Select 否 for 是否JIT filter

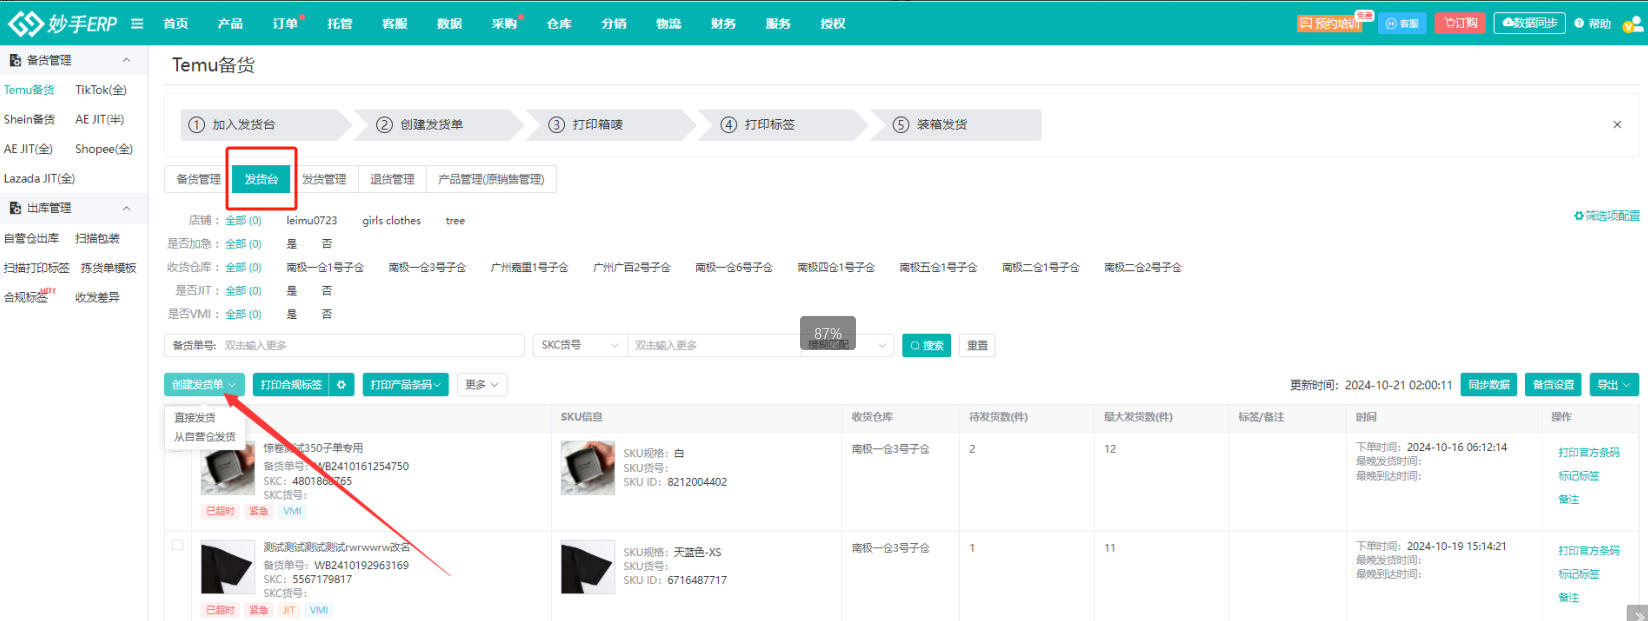click(x=326, y=291)
